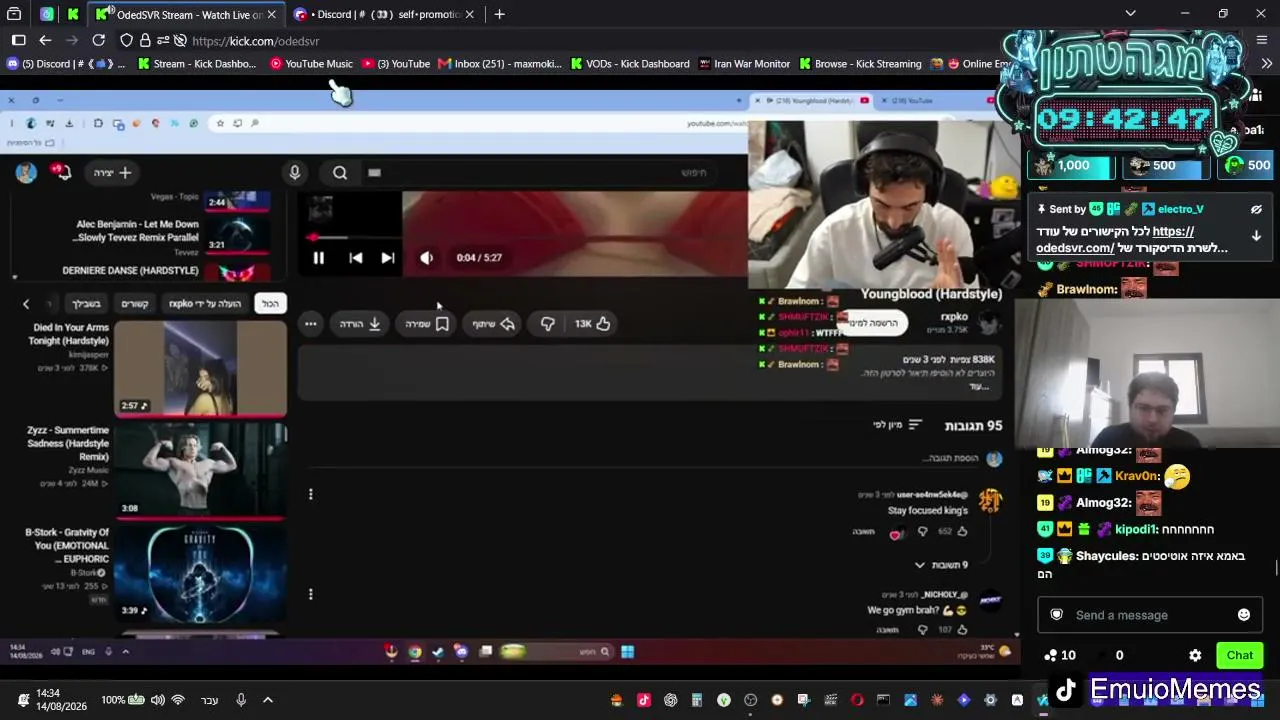Image resolution: width=1280 pixels, height=720 pixels.
Task: Open the YouTube create button with plus
Action: click(x=112, y=173)
